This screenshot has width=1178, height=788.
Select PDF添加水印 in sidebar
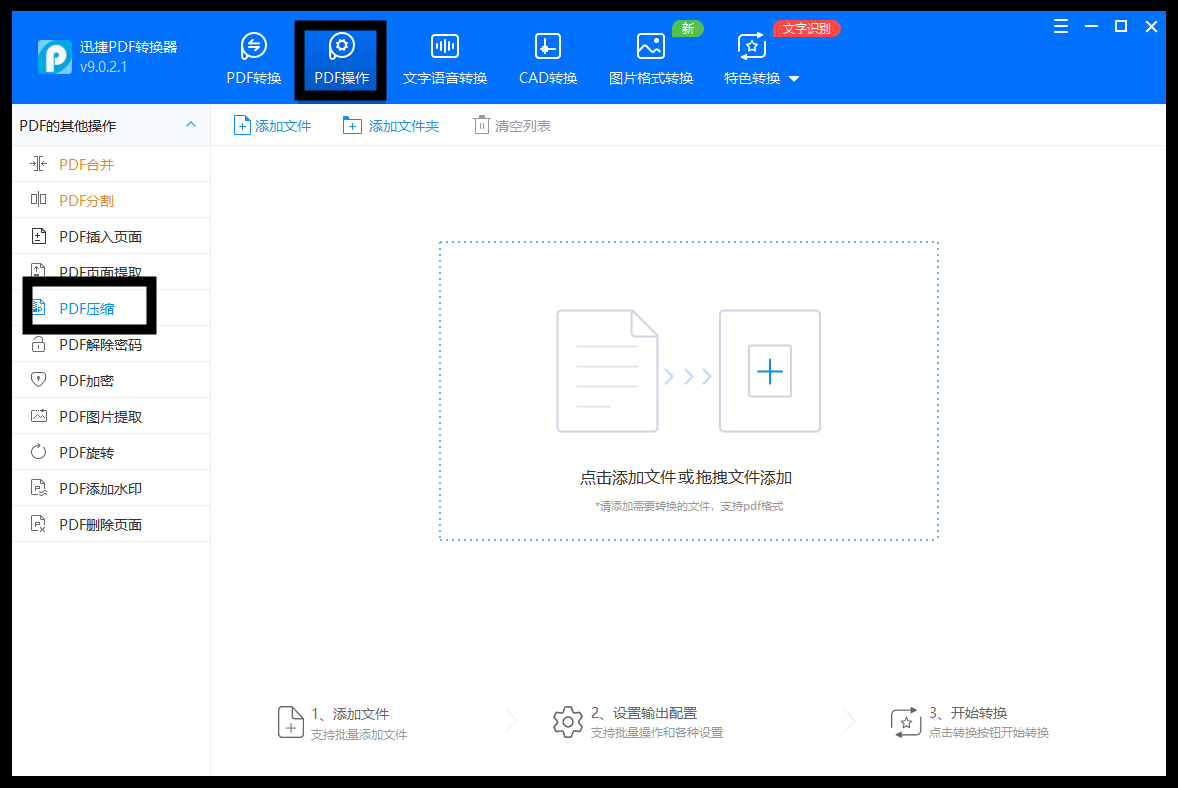111,489
